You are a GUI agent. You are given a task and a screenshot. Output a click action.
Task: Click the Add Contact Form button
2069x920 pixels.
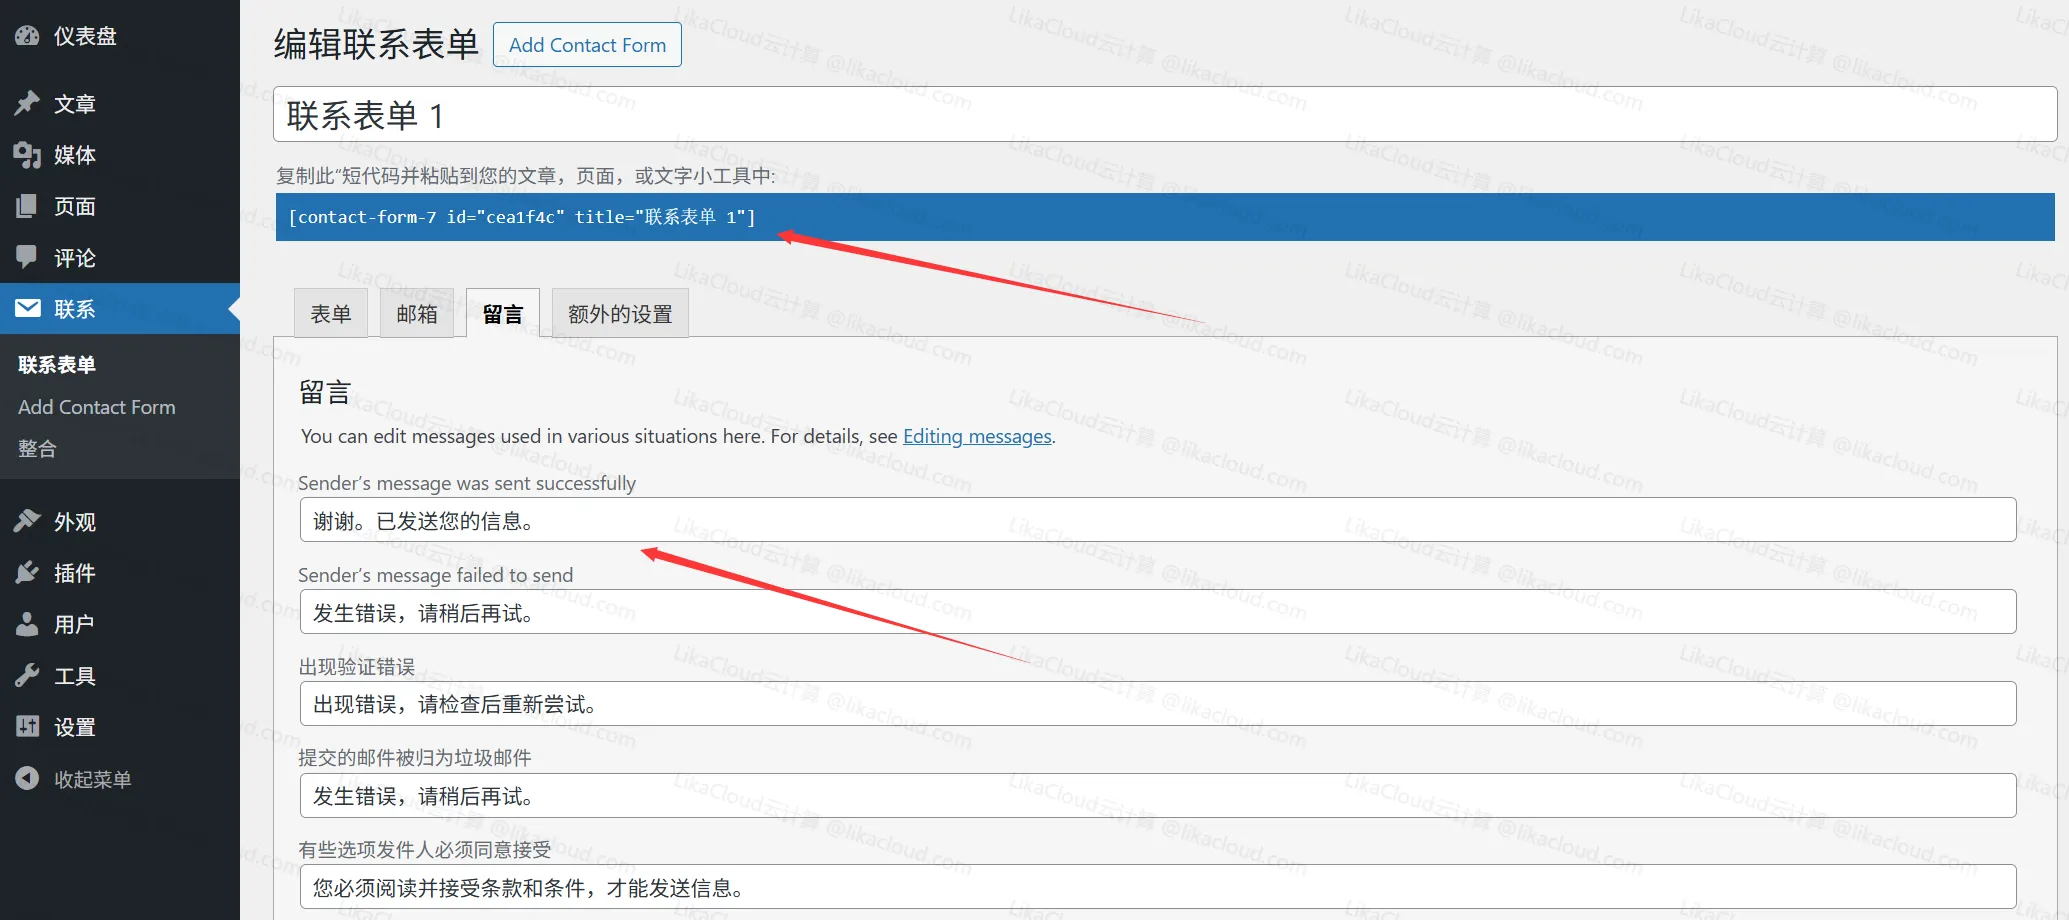click(587, 44)
